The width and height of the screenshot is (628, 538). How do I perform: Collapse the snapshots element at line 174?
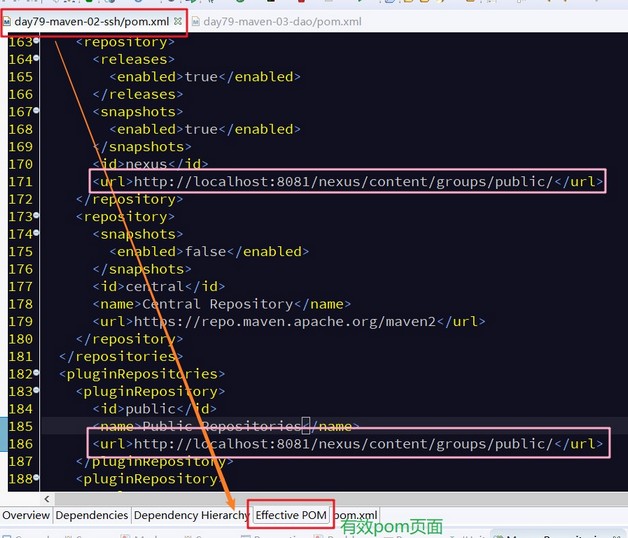click(x=36, y=232)
